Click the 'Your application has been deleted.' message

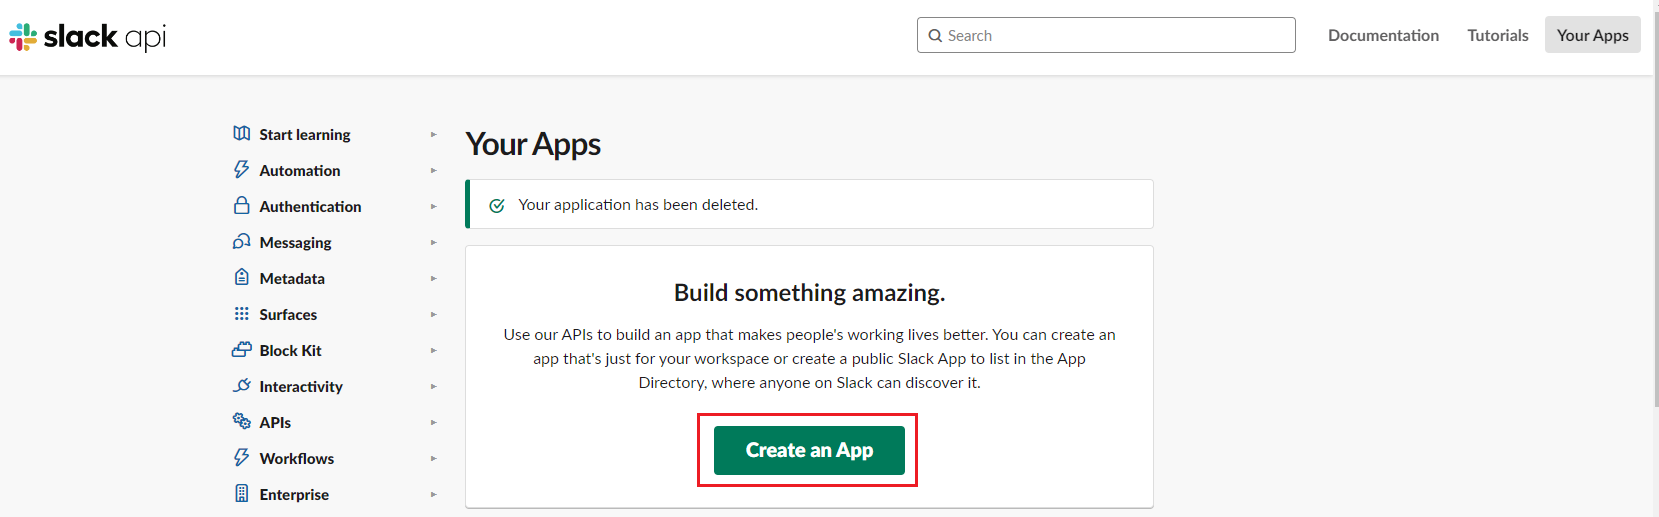pos(638,204)
